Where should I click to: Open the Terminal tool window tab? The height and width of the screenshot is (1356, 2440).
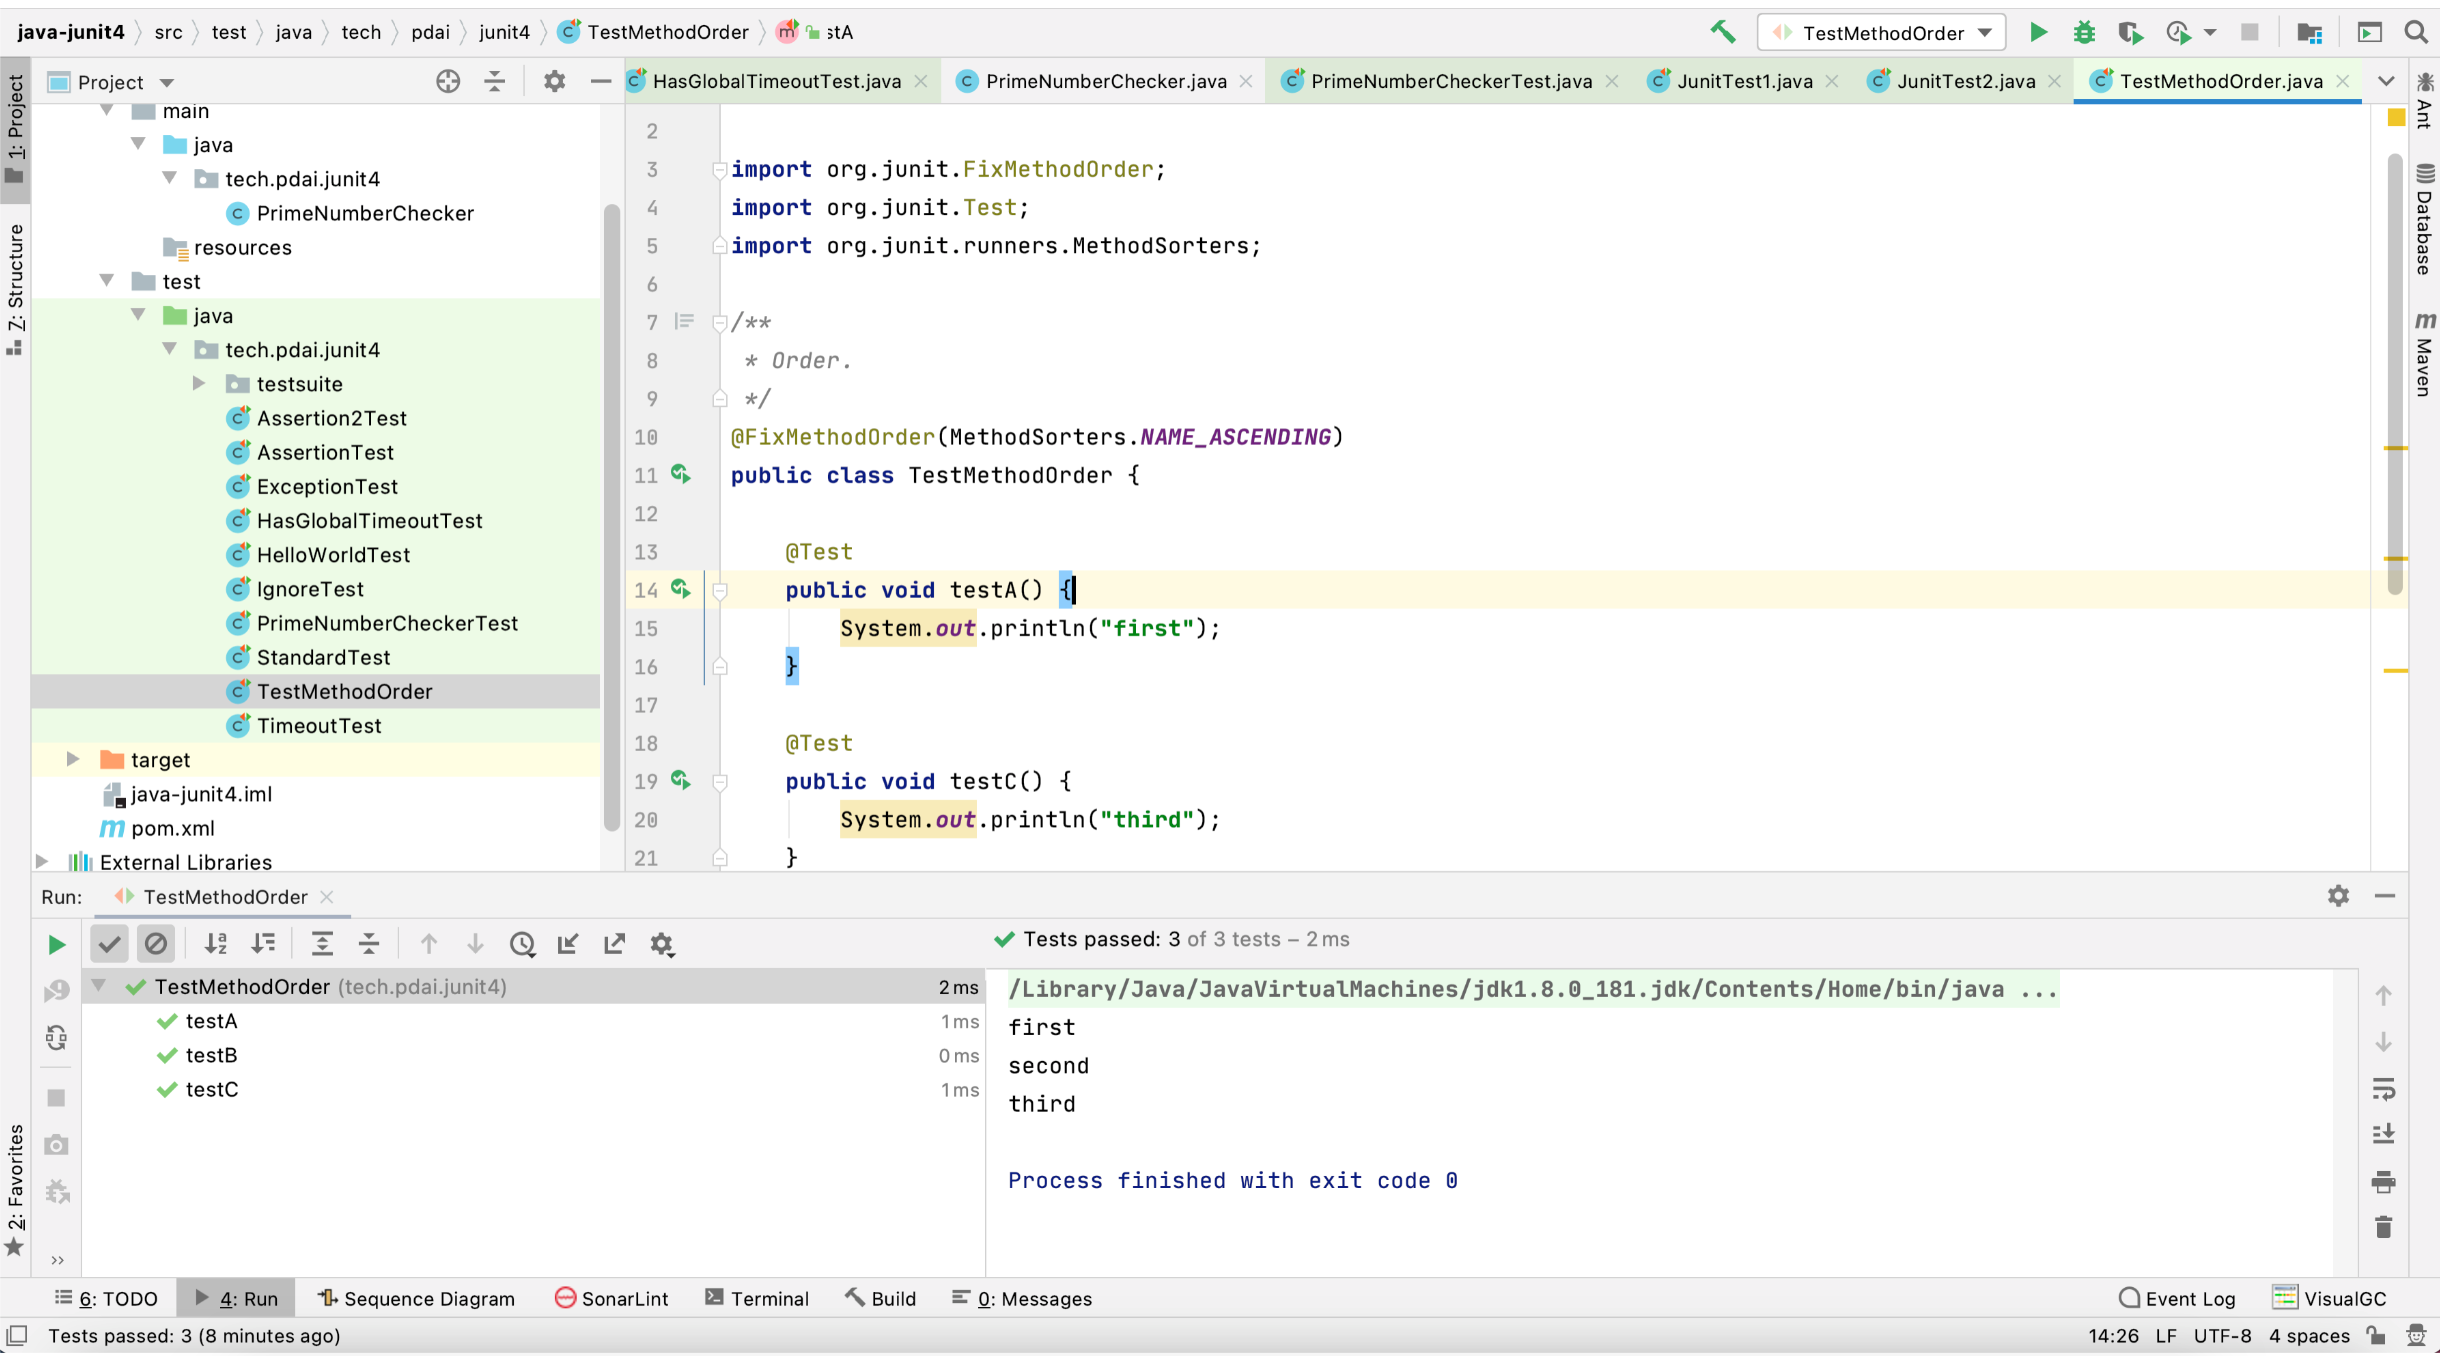(x=757, y=1298)
